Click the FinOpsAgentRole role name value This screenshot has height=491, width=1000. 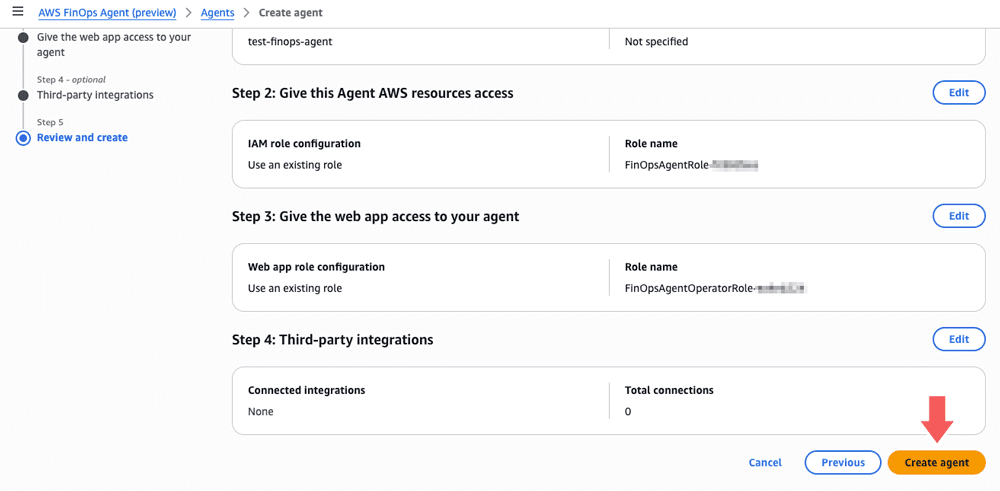click(691, 165)
